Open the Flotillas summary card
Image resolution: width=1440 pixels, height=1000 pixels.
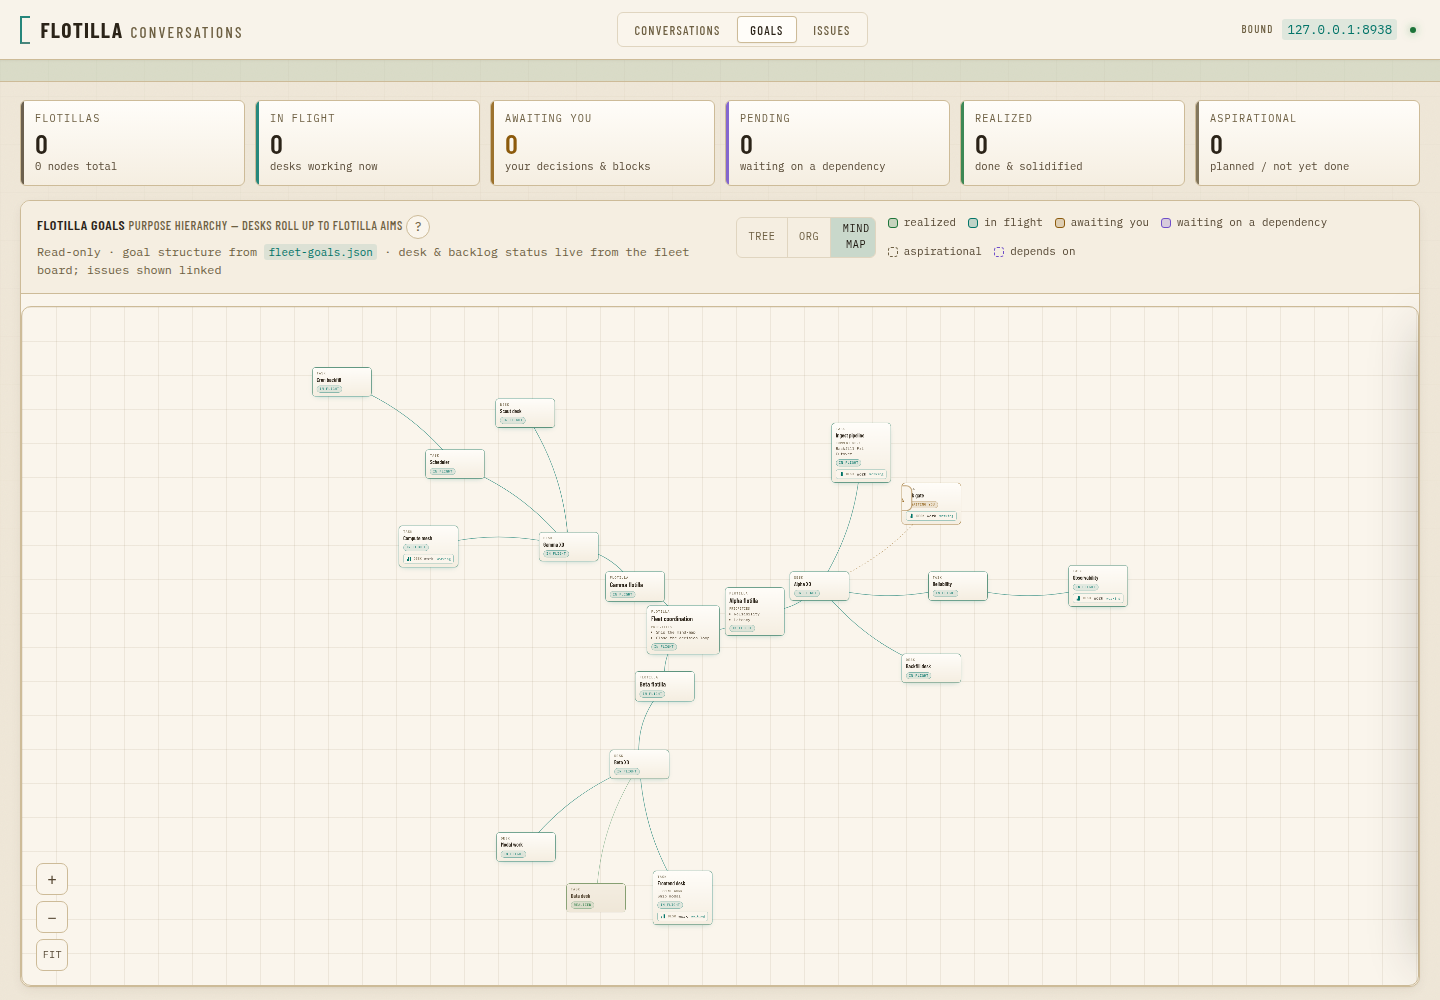(x=133, y=143)
